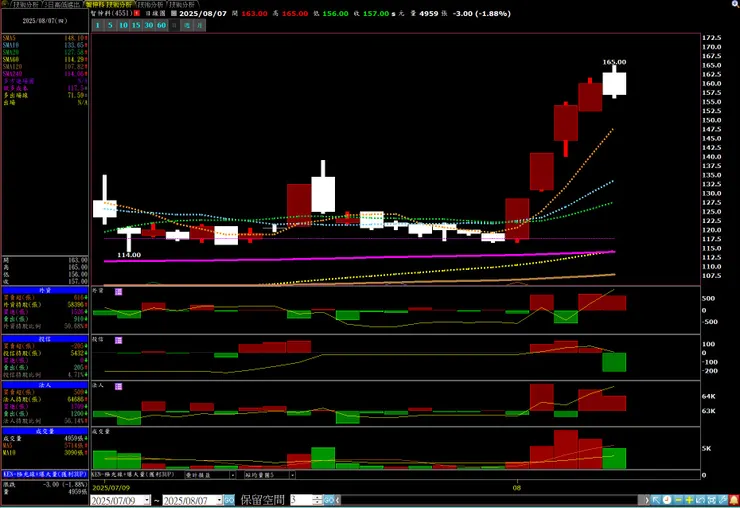The image size is (740, 508).
Task: Select the 5-minute timeframe button
Action: point(110,25)
